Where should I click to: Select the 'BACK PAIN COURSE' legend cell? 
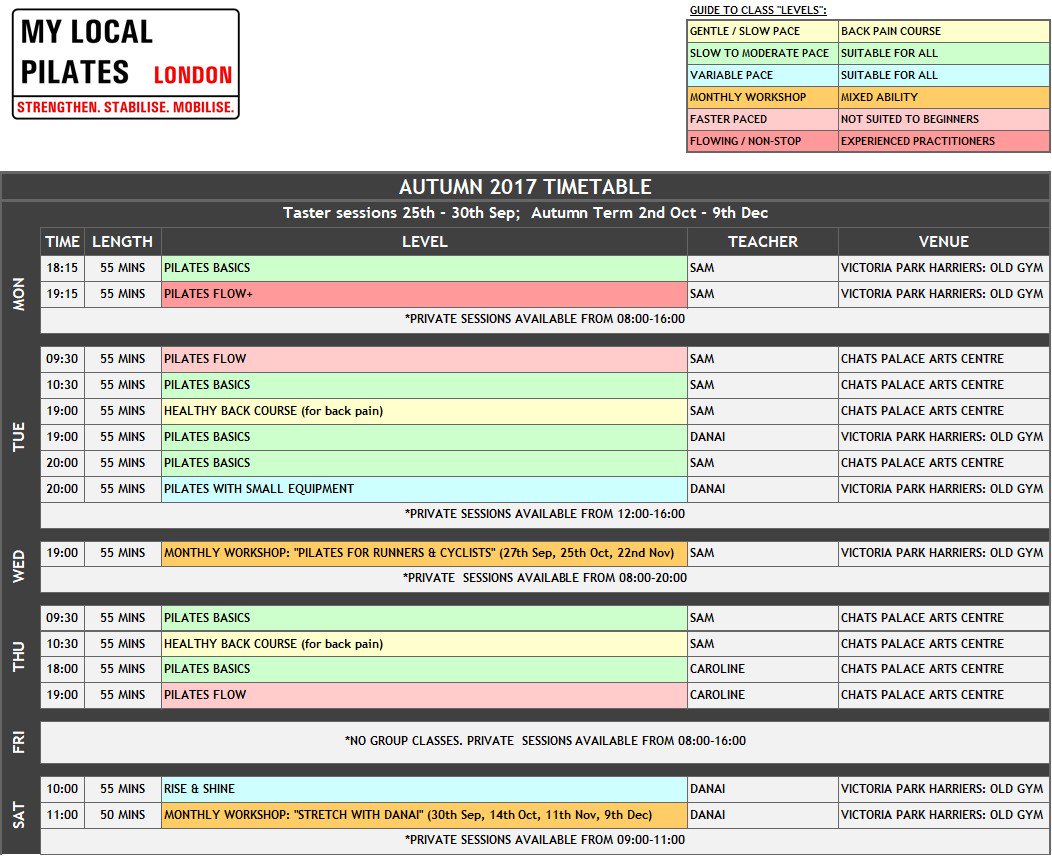[944, 32]
